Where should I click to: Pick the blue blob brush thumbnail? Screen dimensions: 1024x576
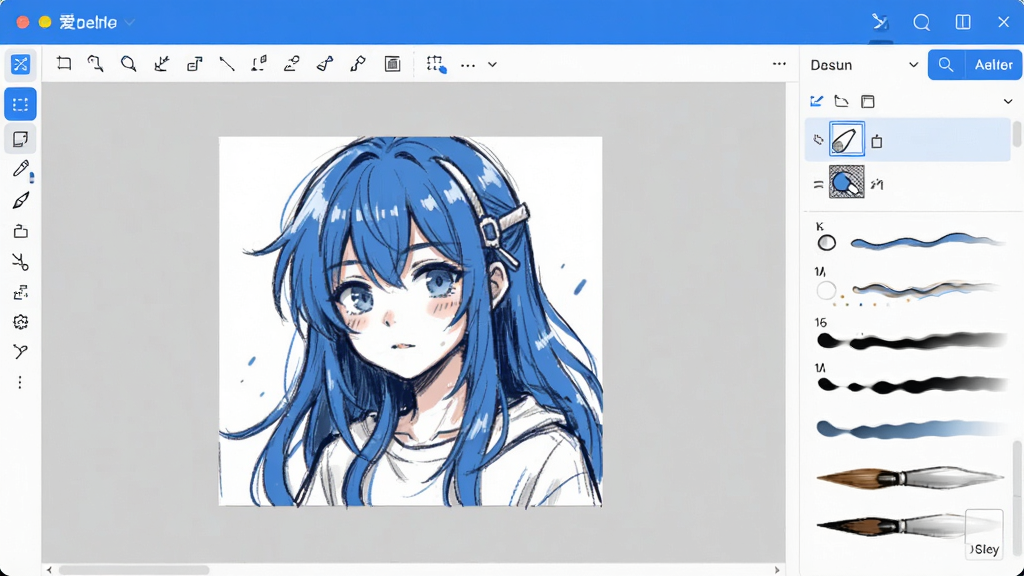[847, 182]
